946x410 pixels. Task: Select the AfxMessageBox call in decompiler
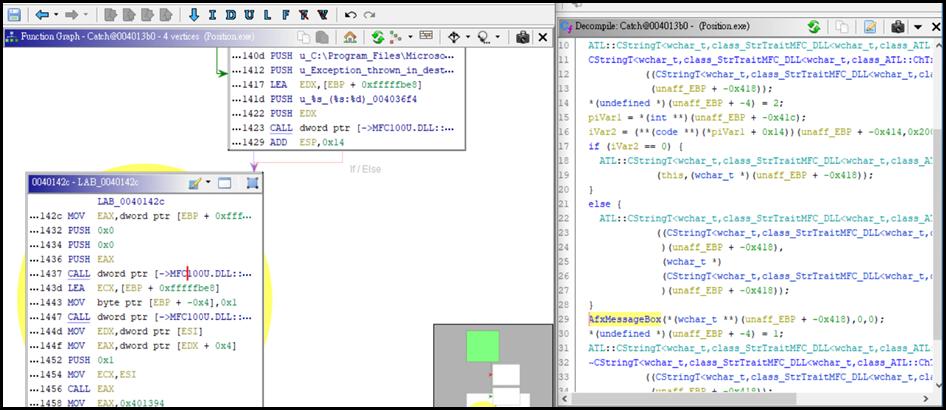[624, 319]
